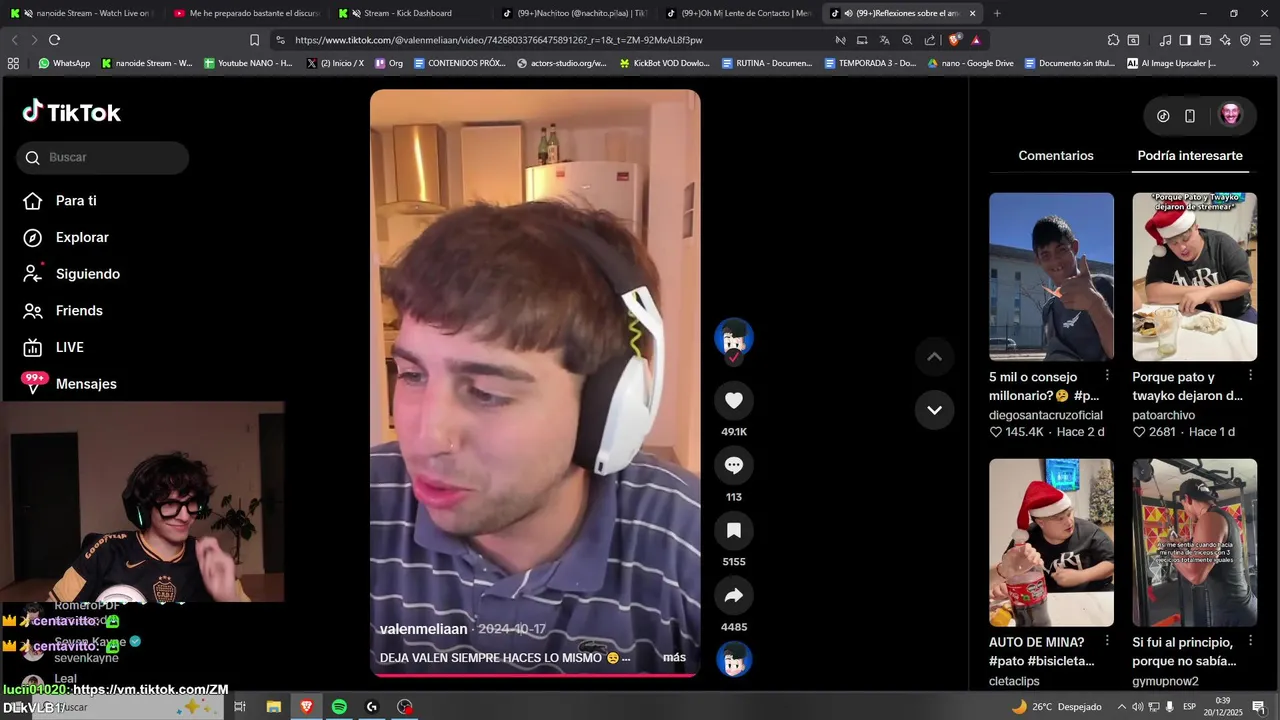The width and height of the screenshot is (1280, 720).
Task: Toggle browser sidebar panel icon
Action: tap(1185, 40)
